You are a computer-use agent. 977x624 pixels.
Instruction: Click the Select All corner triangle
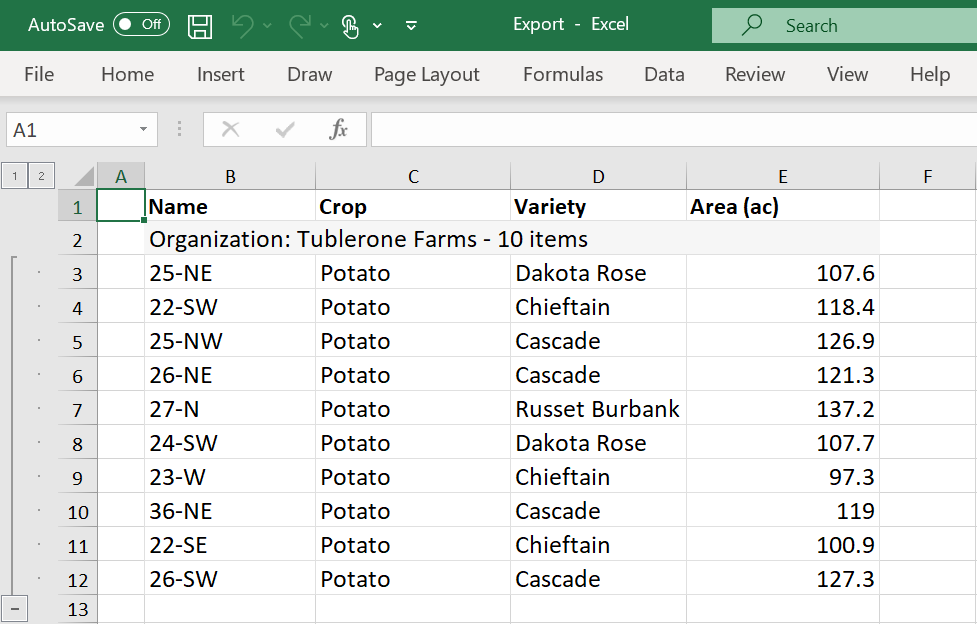point(84,176)
